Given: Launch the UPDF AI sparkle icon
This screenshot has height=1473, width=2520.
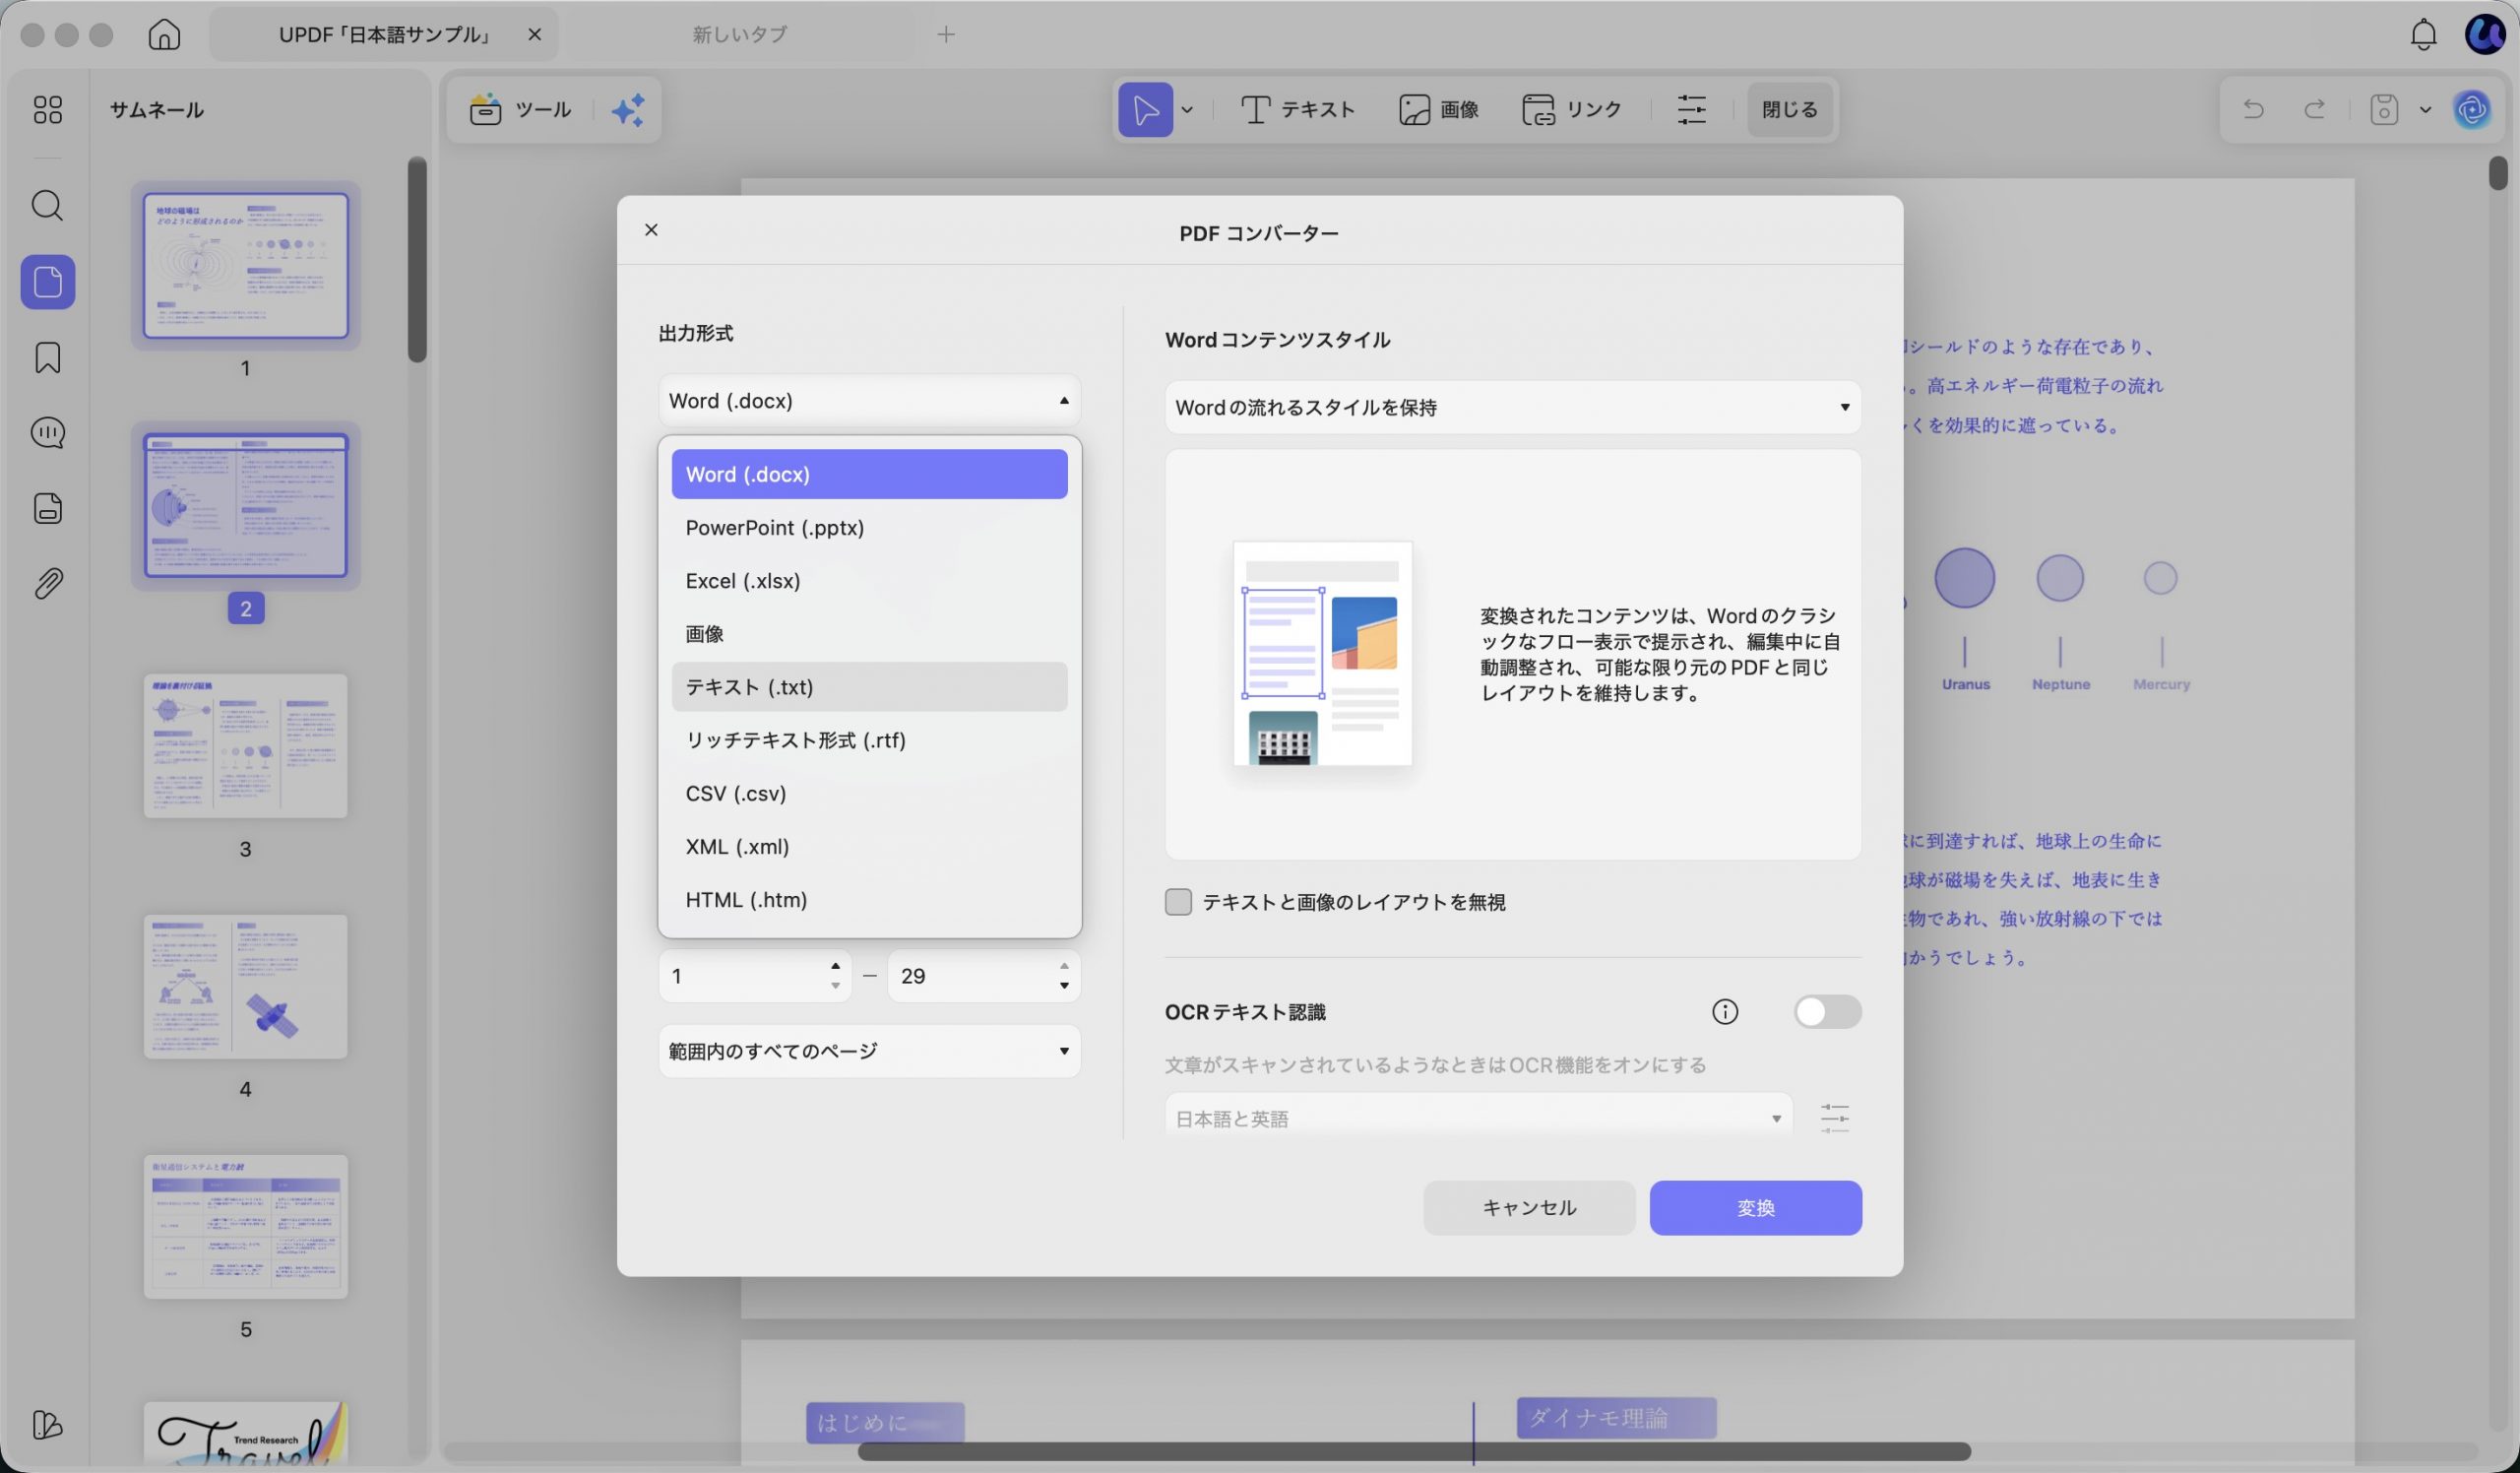Looking at the screenshot, I should pos(629,109).
